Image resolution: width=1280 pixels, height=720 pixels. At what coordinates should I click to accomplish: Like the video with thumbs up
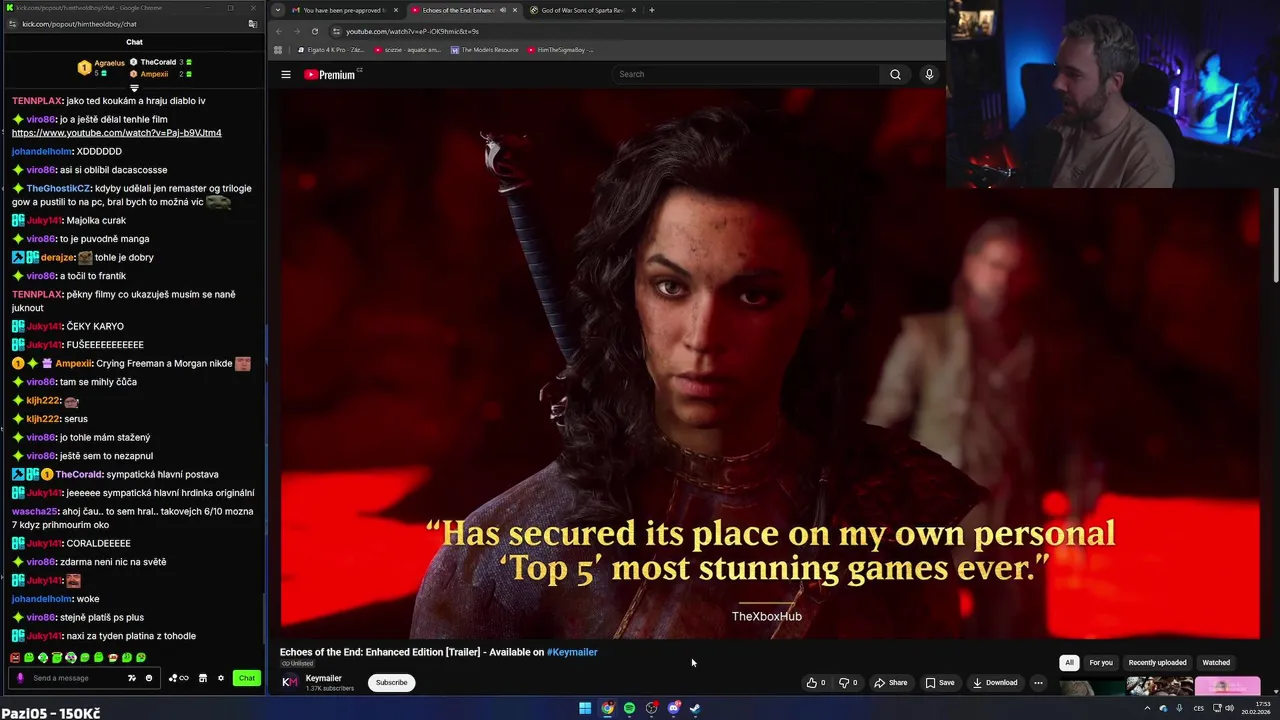817,683
